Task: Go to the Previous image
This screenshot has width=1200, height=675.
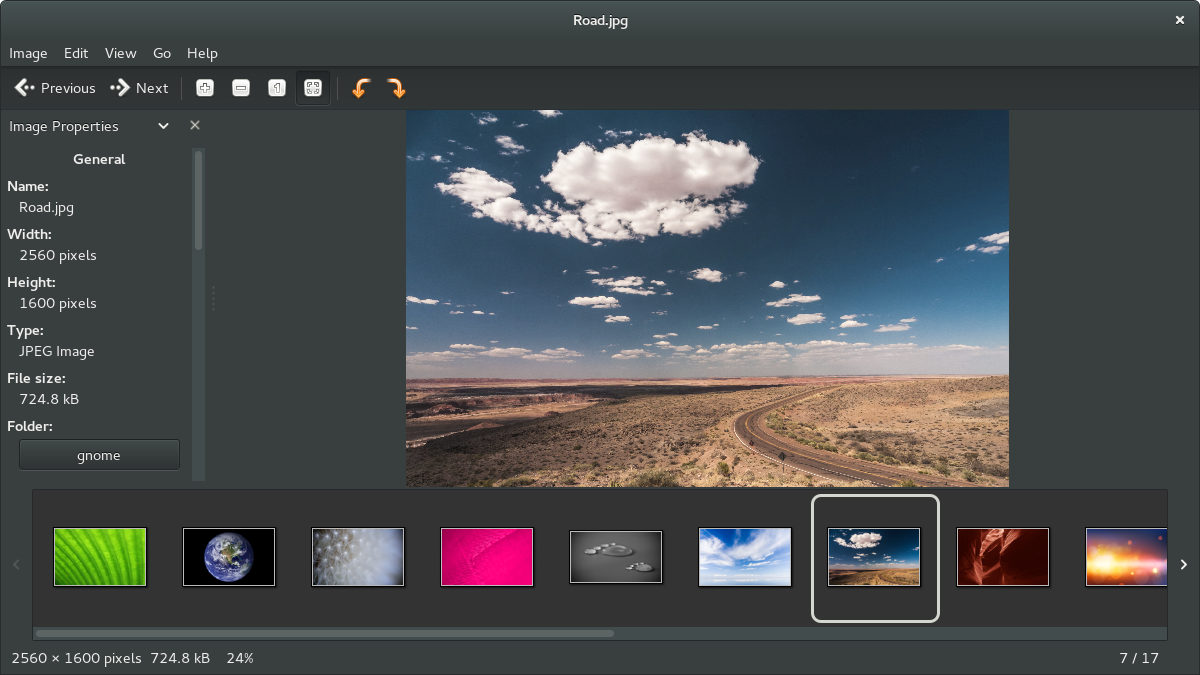Action: (x=54, y=88)
